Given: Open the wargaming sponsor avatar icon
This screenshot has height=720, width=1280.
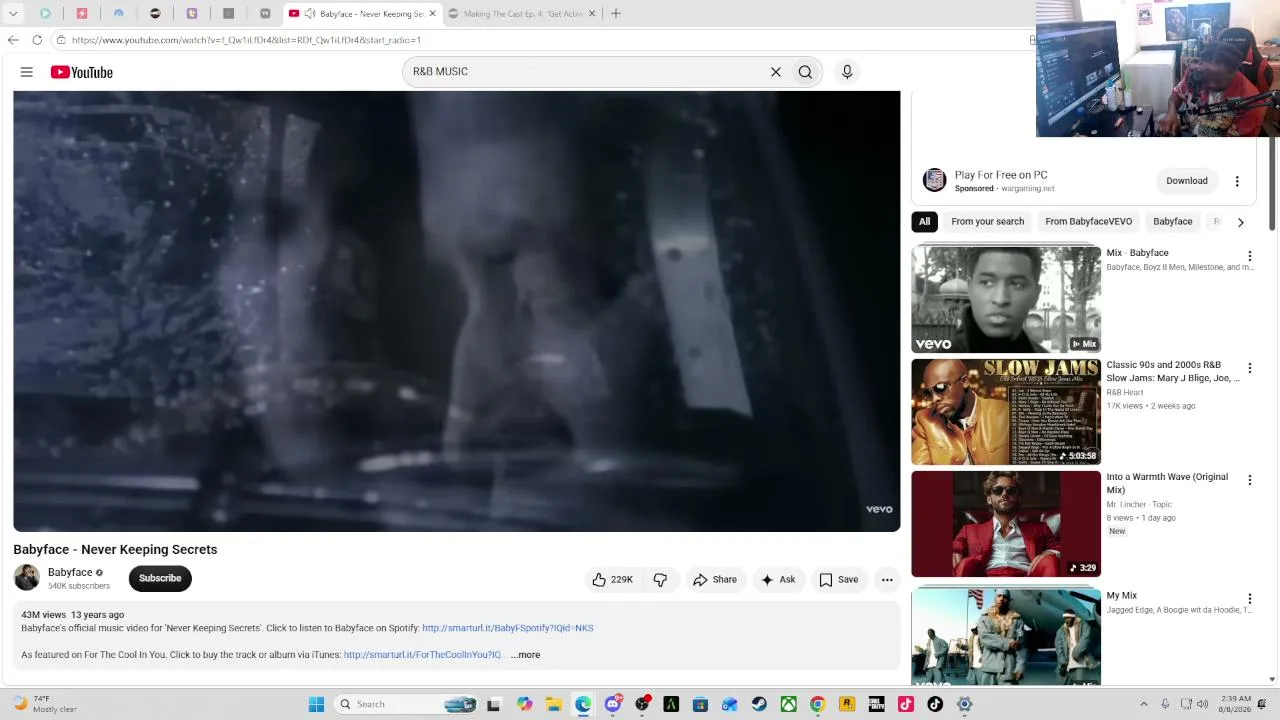Looking at the screenshot, I should (934, 180).
